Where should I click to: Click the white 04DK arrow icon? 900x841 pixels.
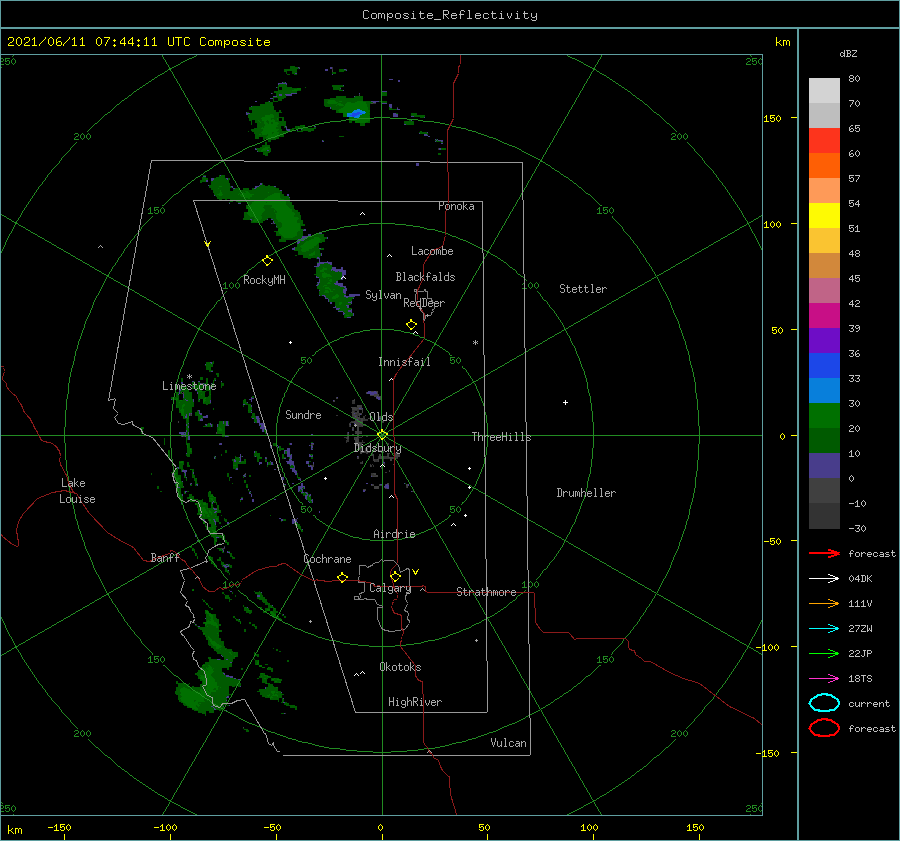coord(824,579)
